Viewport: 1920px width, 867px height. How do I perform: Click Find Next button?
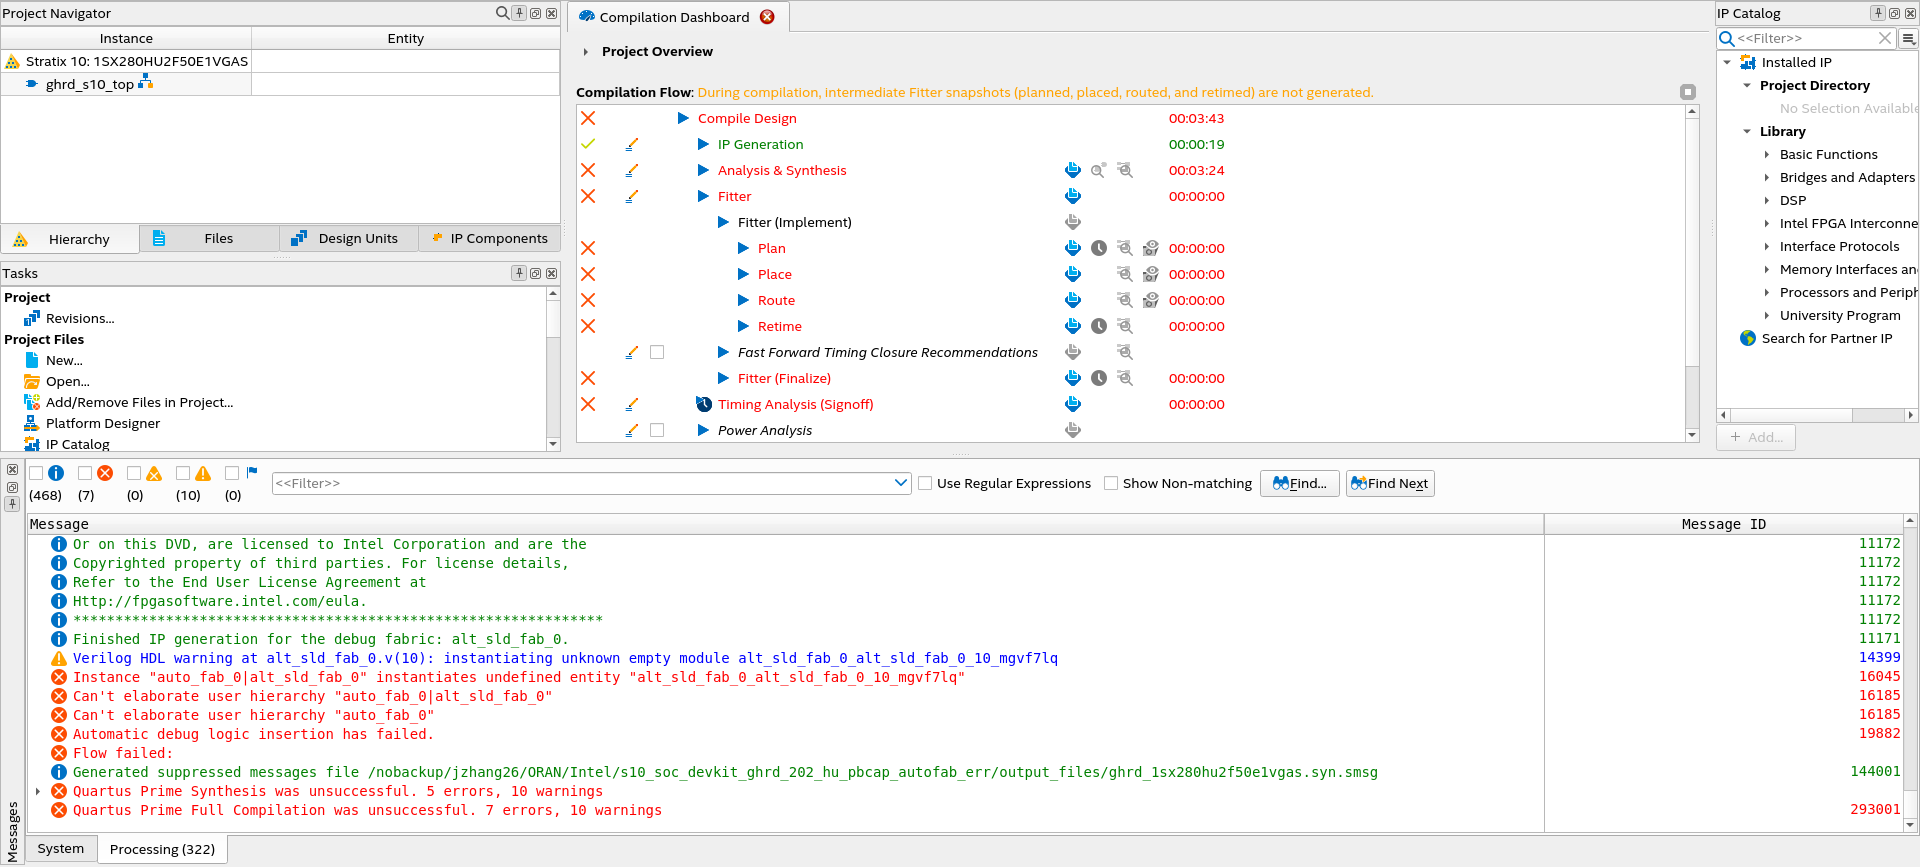(x=1390, y=483)
